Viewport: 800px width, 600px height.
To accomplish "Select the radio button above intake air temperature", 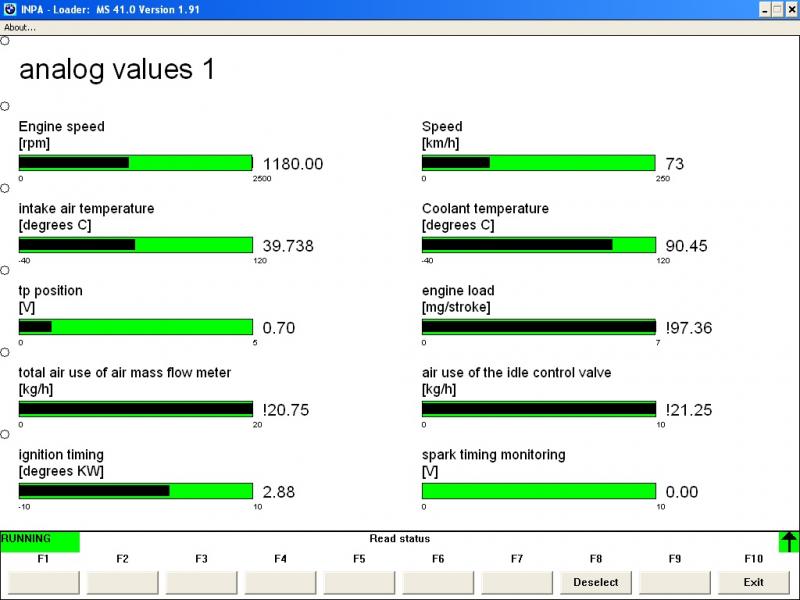I will (5, 188).
